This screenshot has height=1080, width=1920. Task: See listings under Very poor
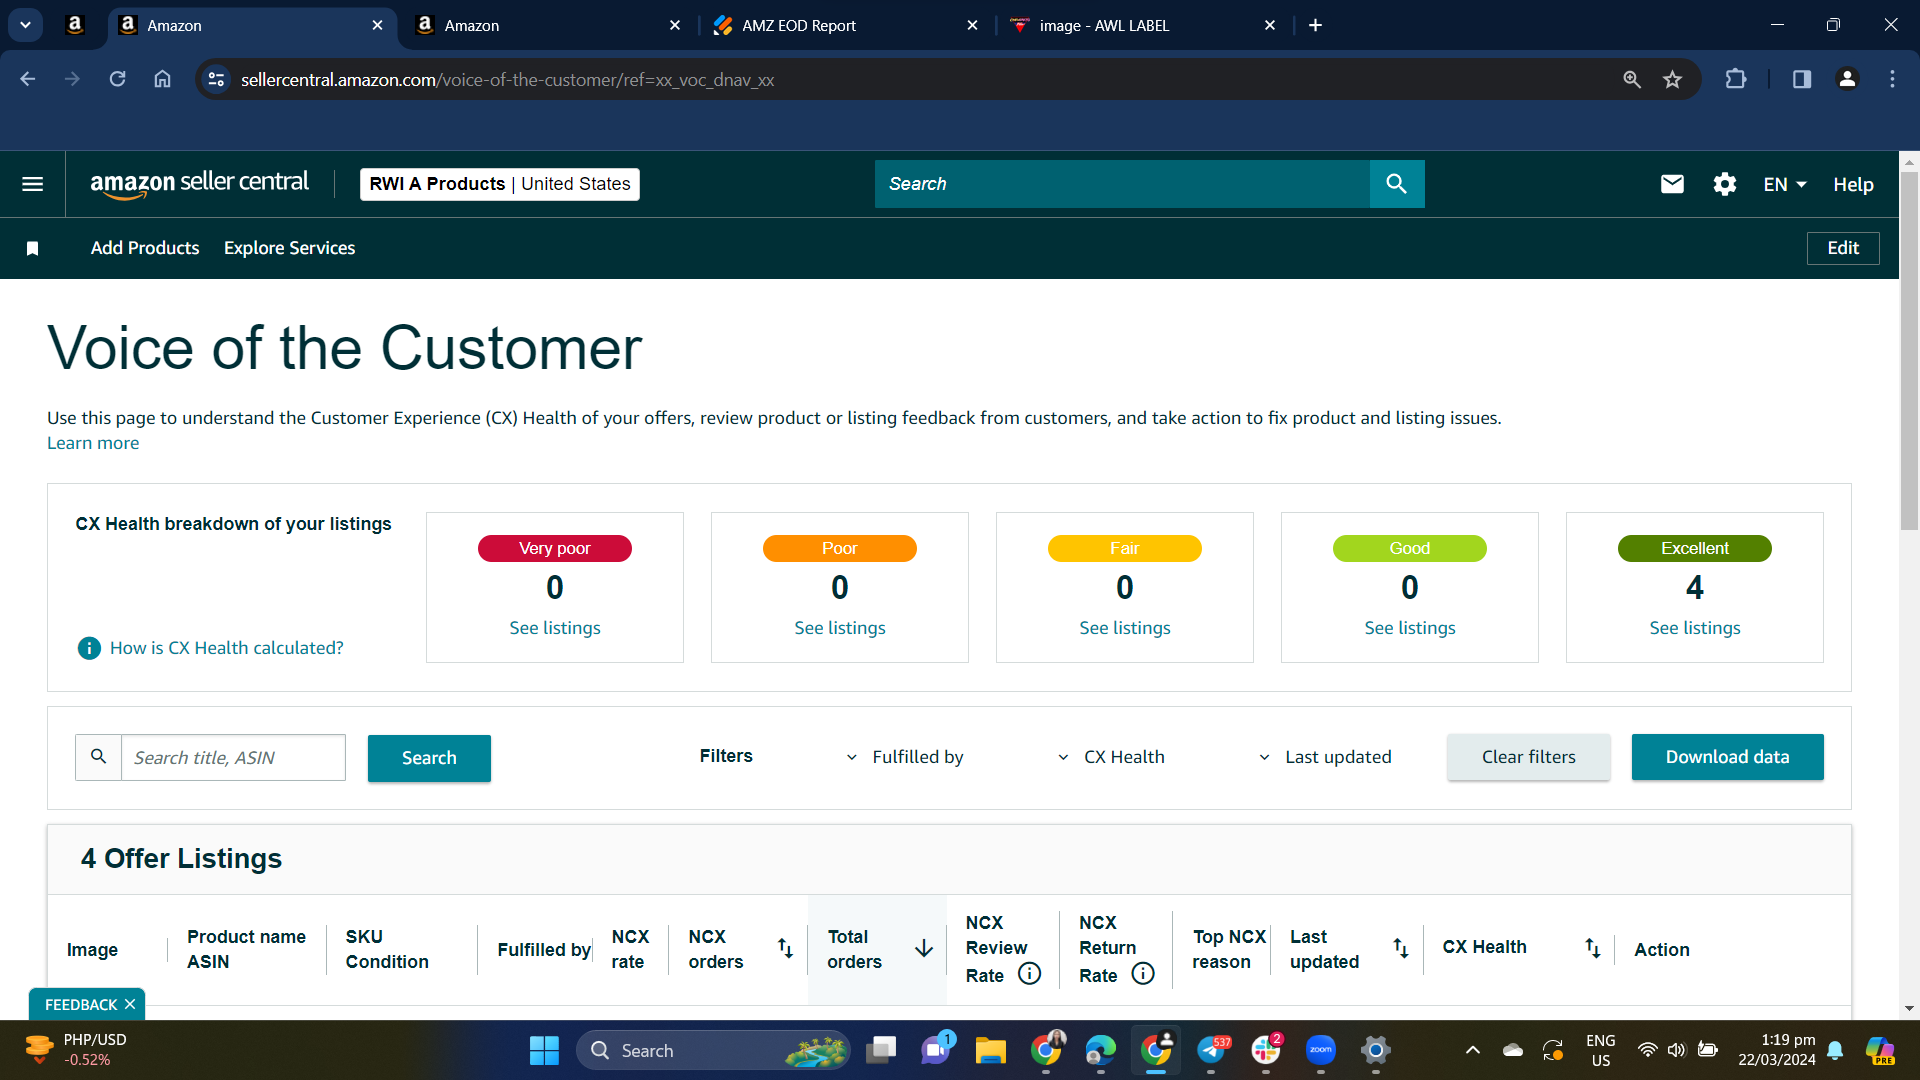555,628
